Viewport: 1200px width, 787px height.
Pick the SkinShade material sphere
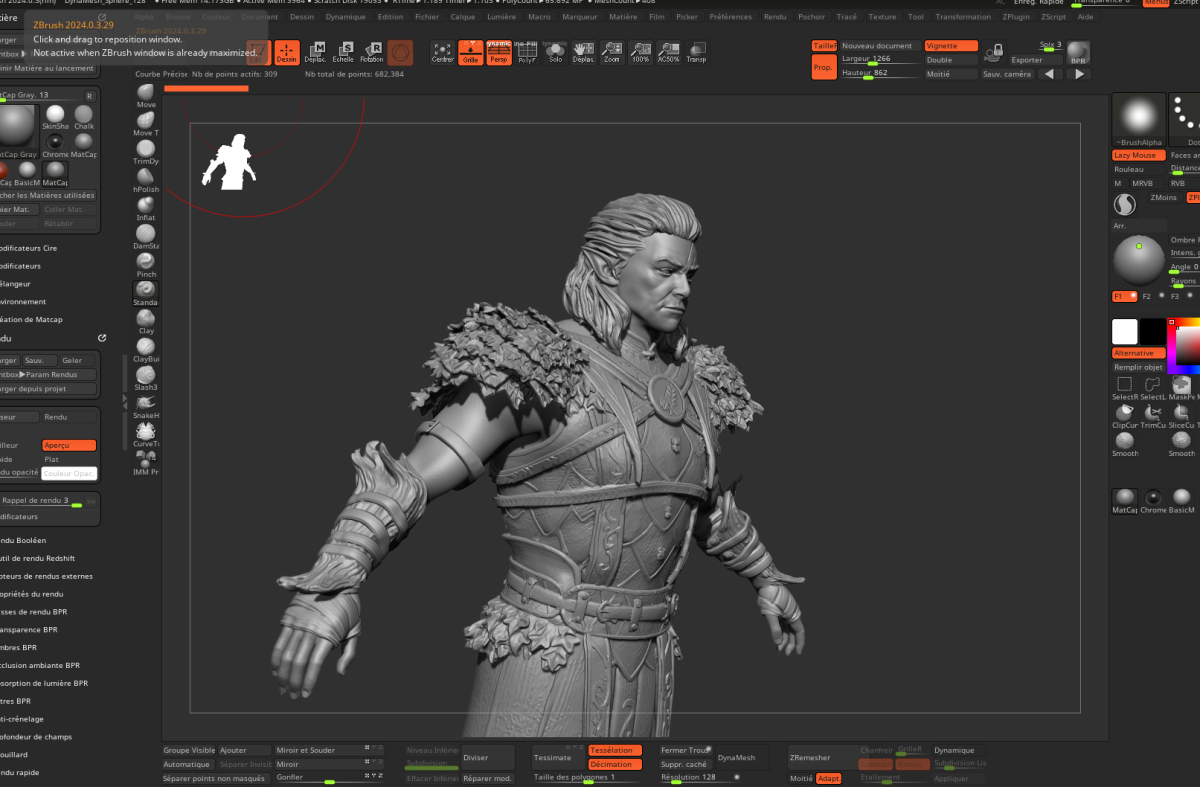pyautogui.click(x=55, y=118)
